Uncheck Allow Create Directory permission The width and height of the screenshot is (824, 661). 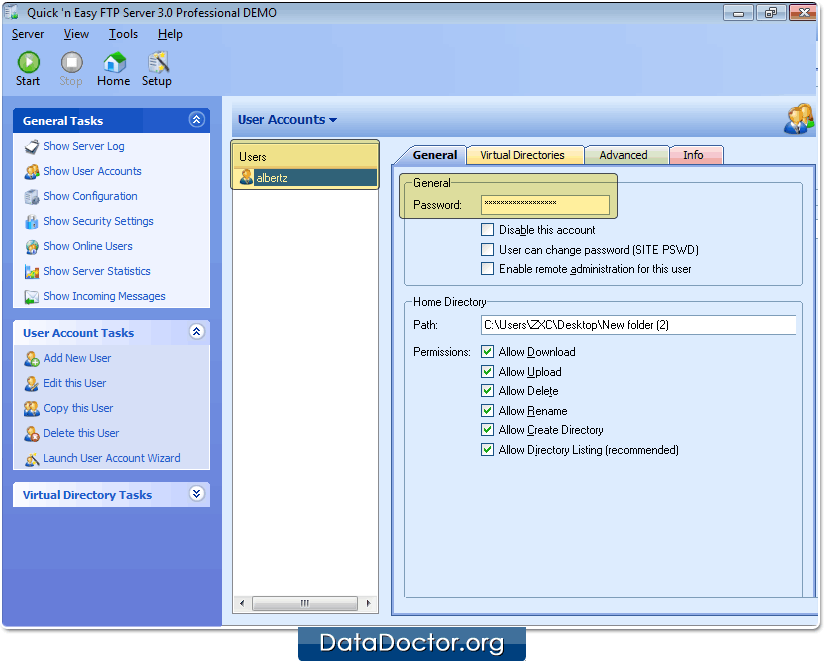(487, 430)
